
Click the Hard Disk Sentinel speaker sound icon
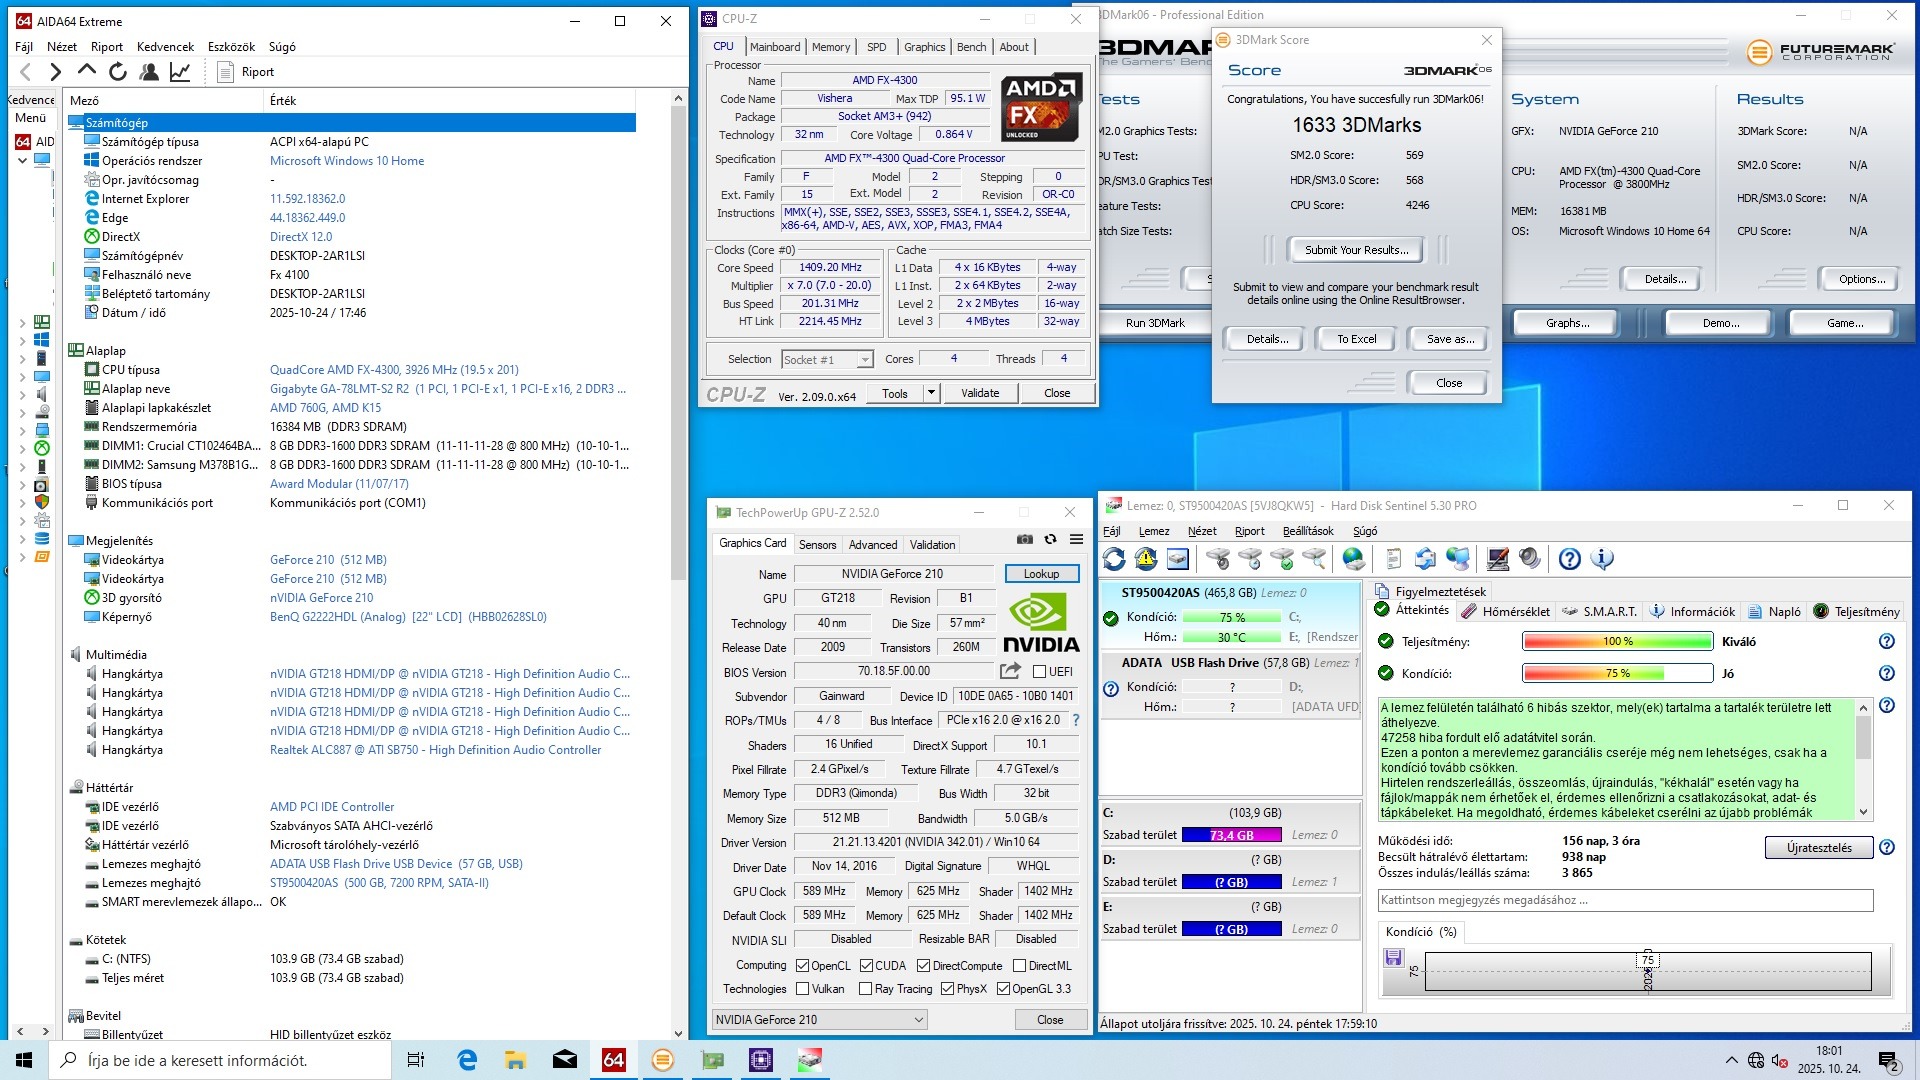tap(1529, 559)
